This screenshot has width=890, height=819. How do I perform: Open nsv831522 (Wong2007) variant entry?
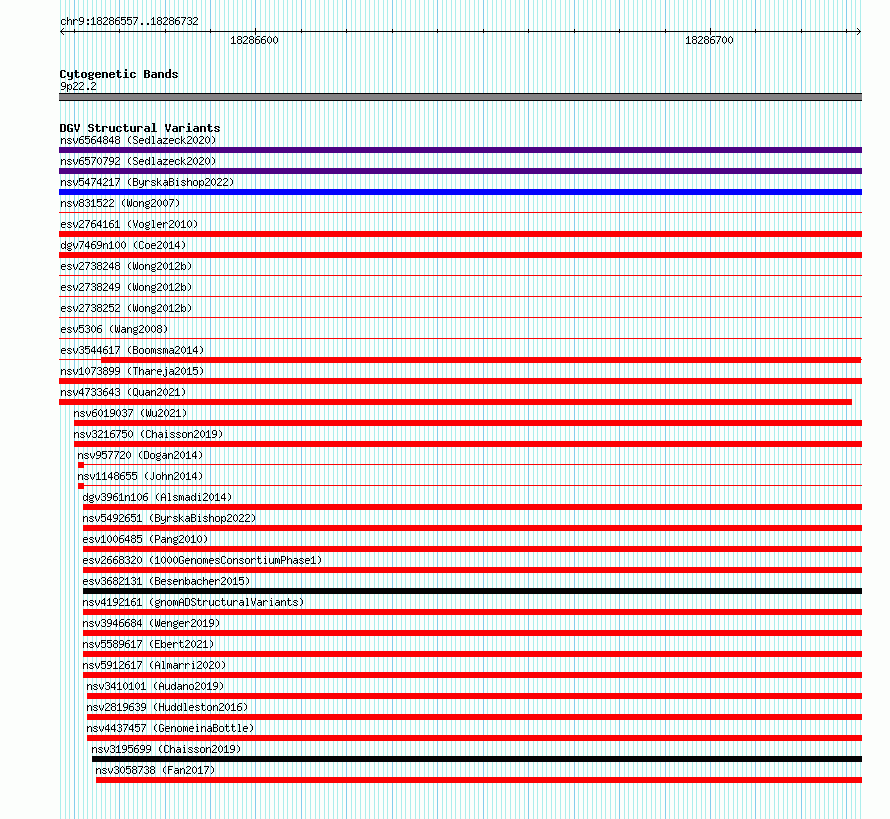click(x=120, y=203)
